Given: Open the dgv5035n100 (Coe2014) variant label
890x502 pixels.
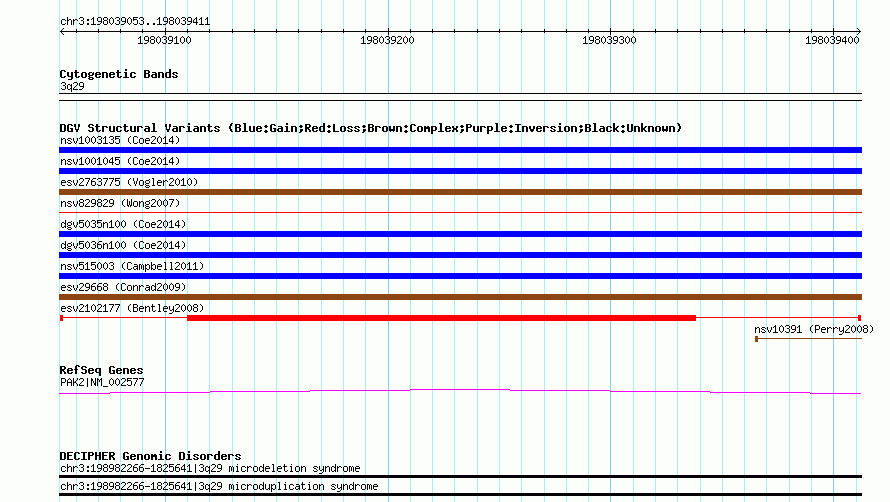Looking at the screenshot, I should click(123, 224).
